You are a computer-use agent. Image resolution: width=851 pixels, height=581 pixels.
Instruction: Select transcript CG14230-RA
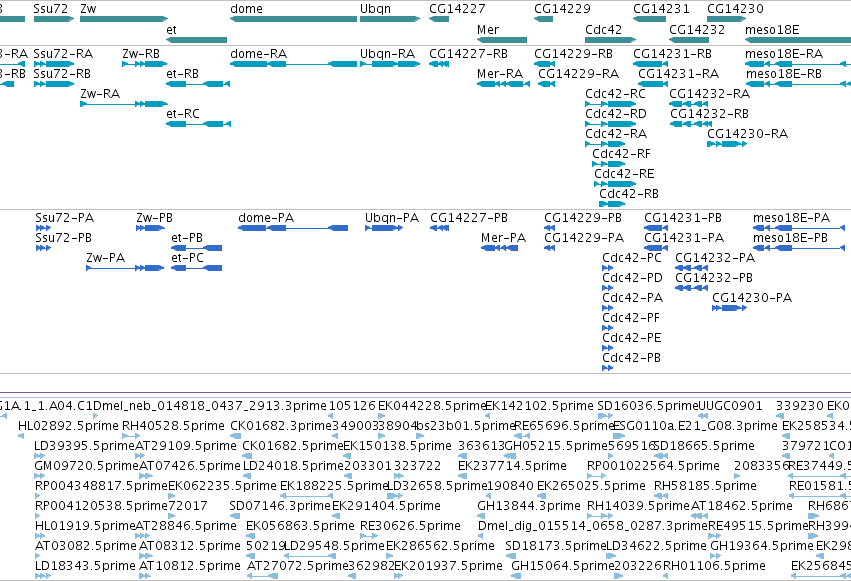[x=727, y=144]
